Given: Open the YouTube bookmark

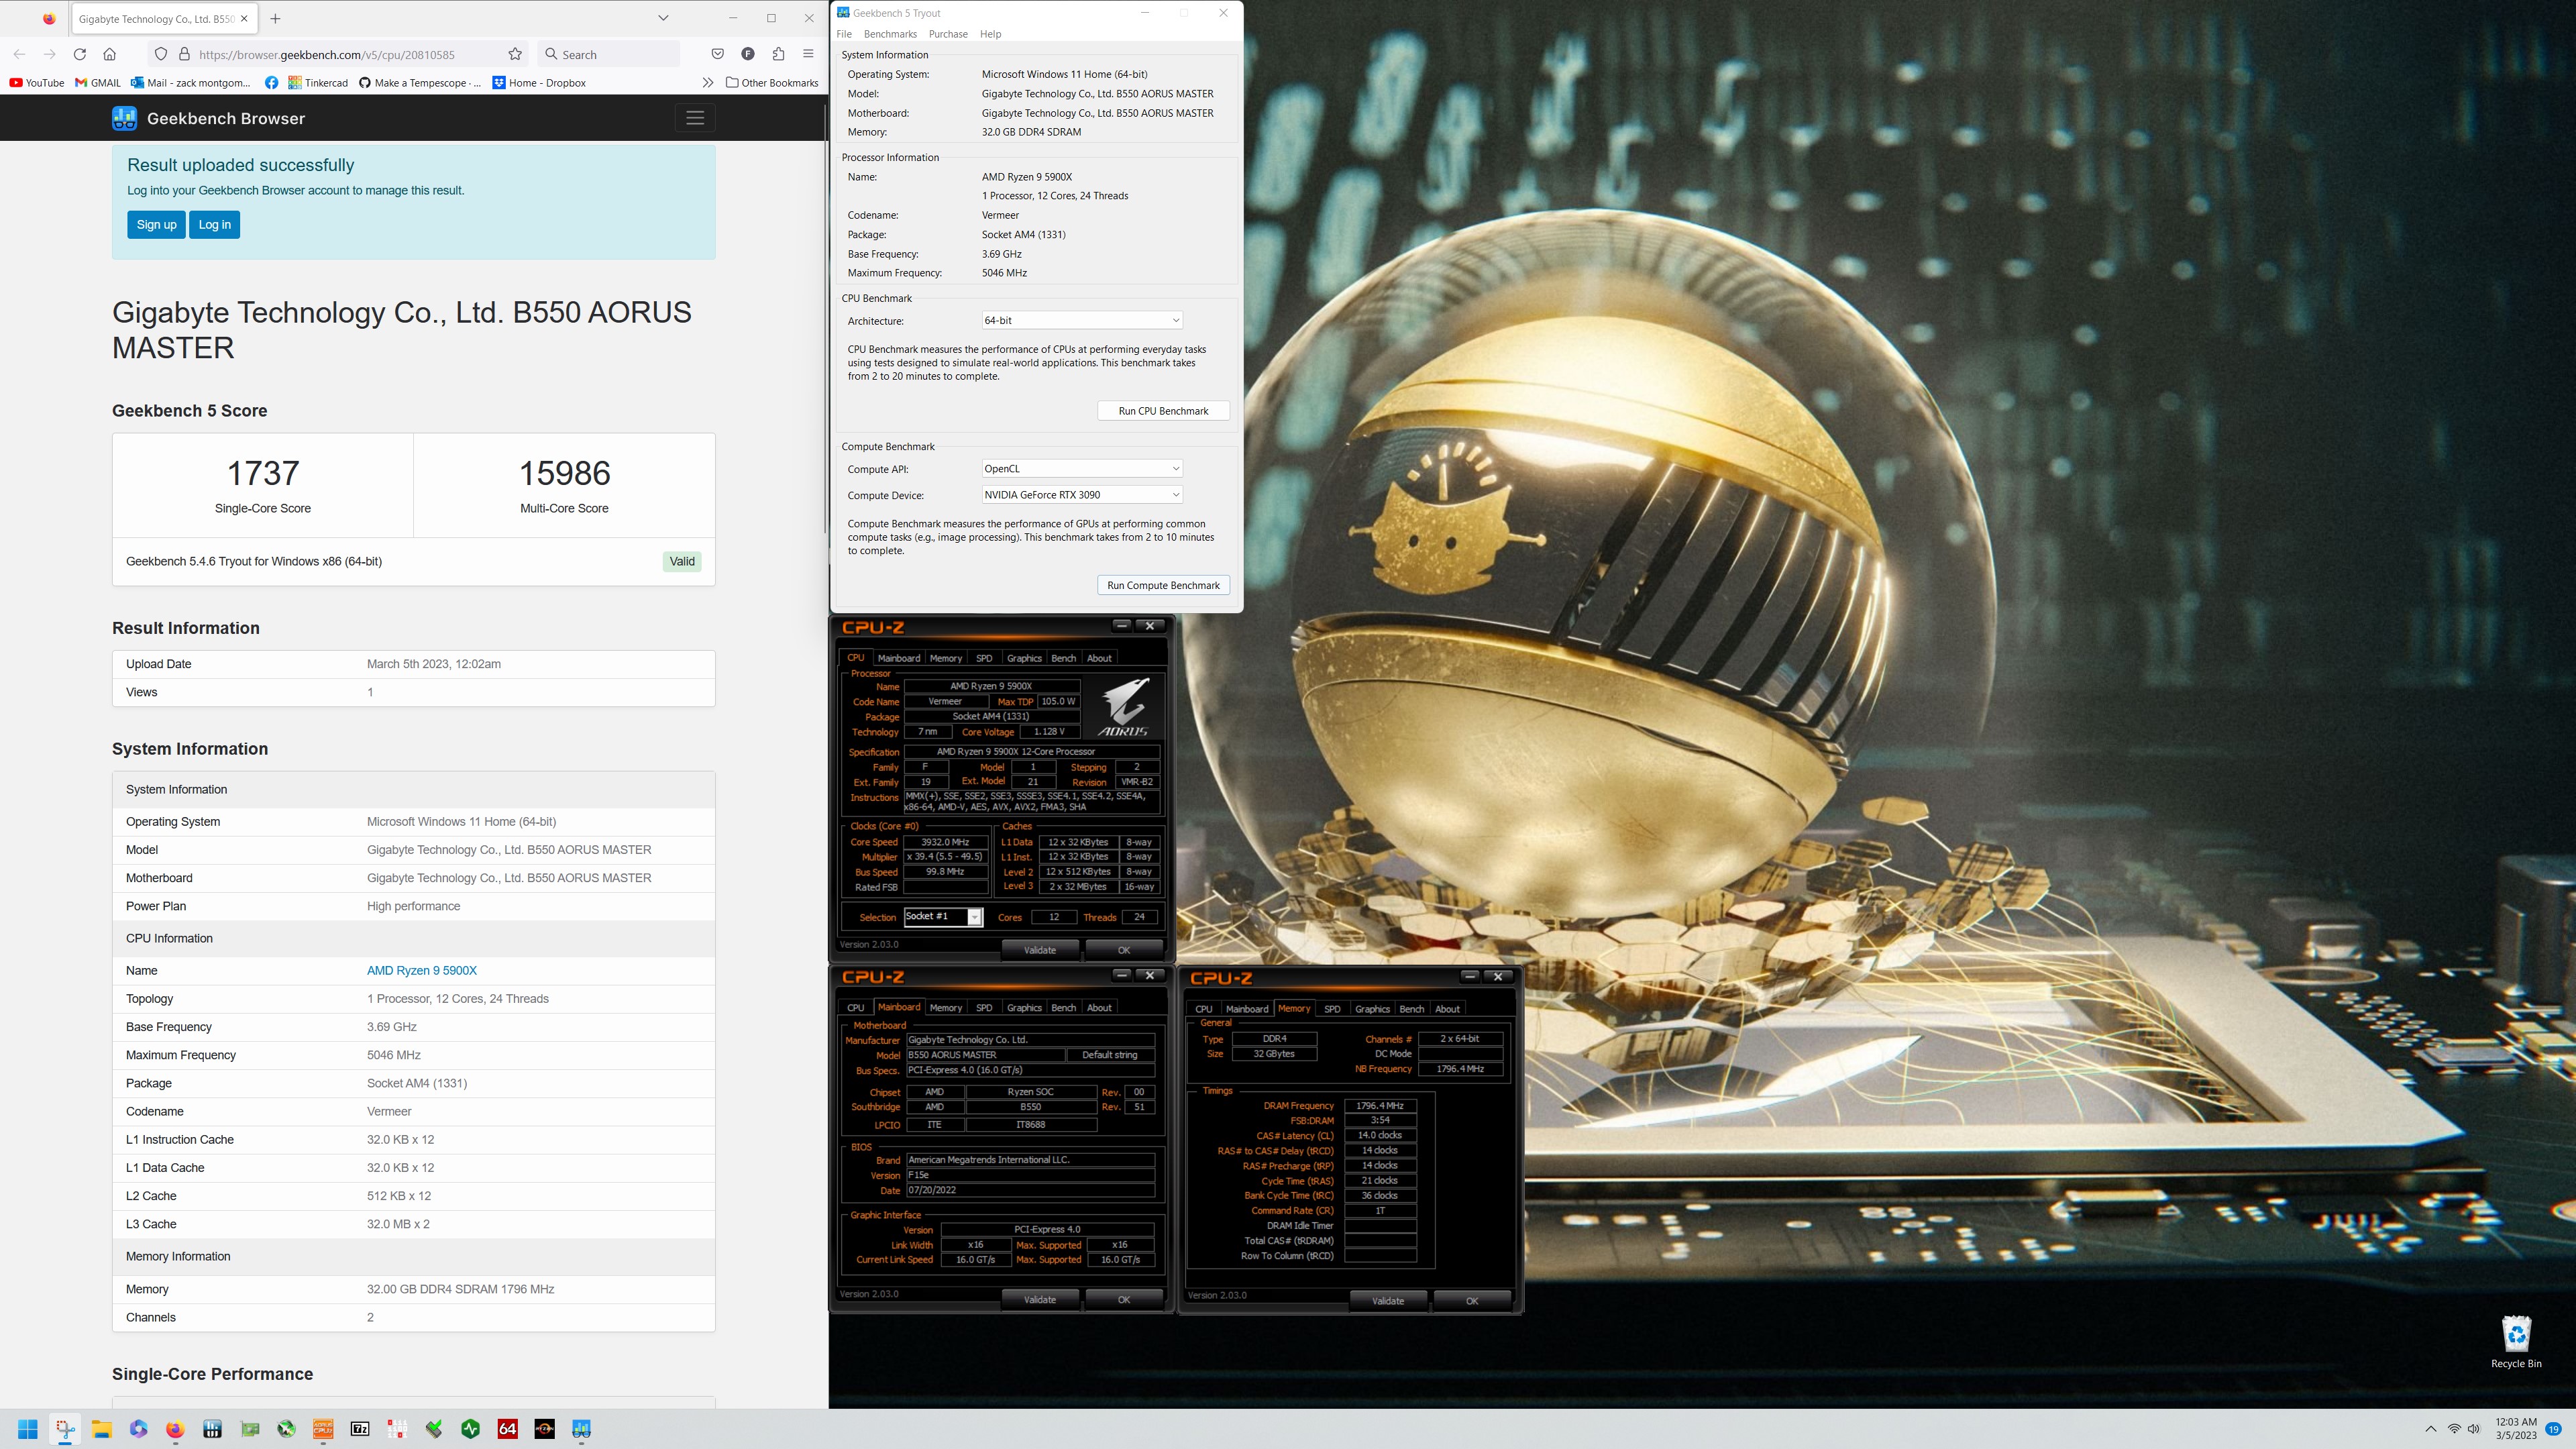Looking at the screenshot, I should tap(37, 83).
